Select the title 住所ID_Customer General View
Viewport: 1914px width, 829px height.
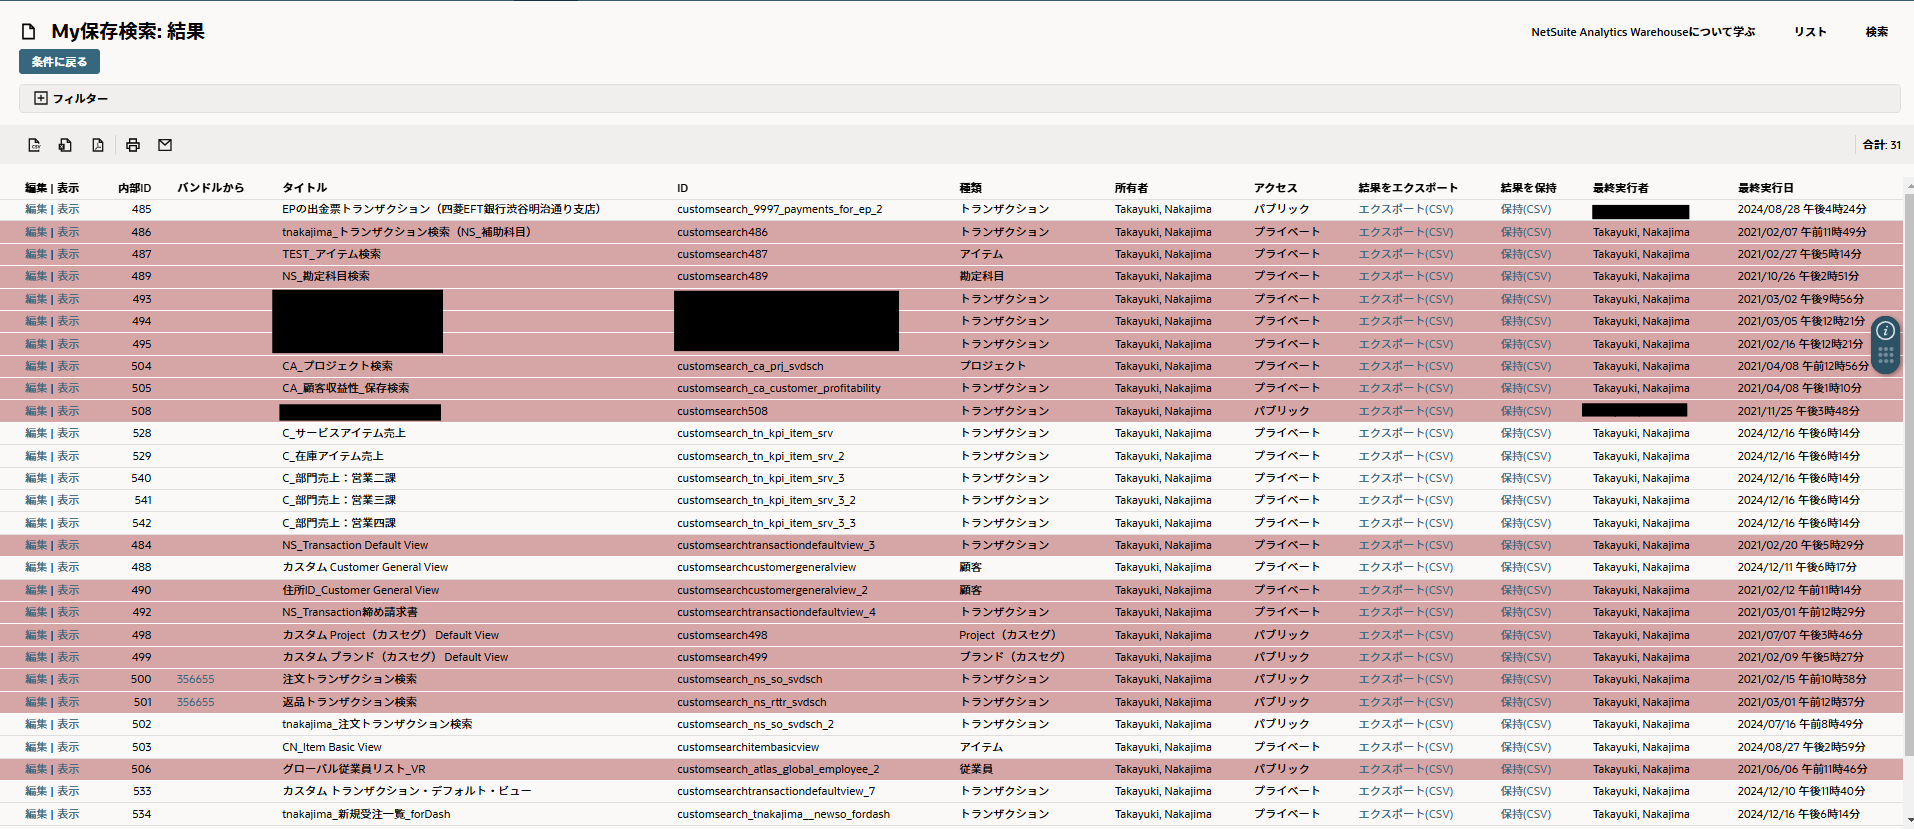360,590
